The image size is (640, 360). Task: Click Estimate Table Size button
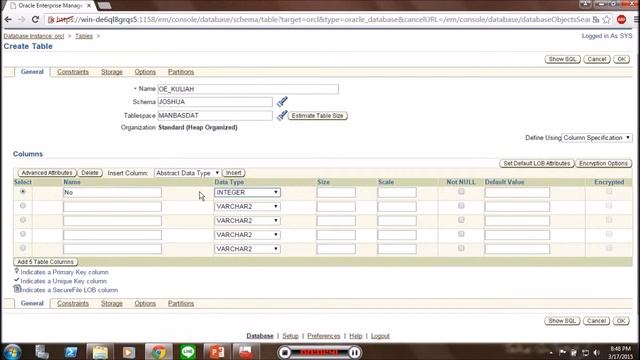318,116
